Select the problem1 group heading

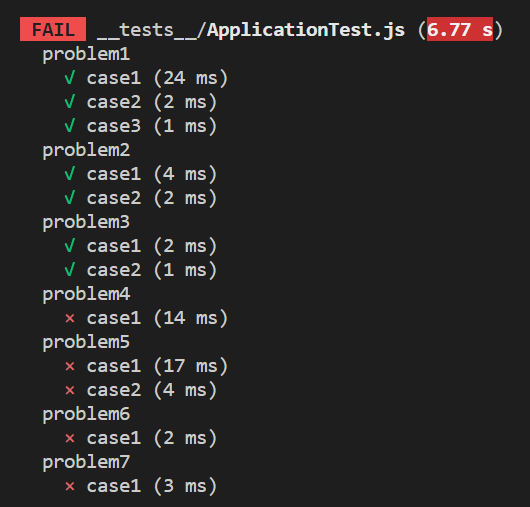click(86, 54)
